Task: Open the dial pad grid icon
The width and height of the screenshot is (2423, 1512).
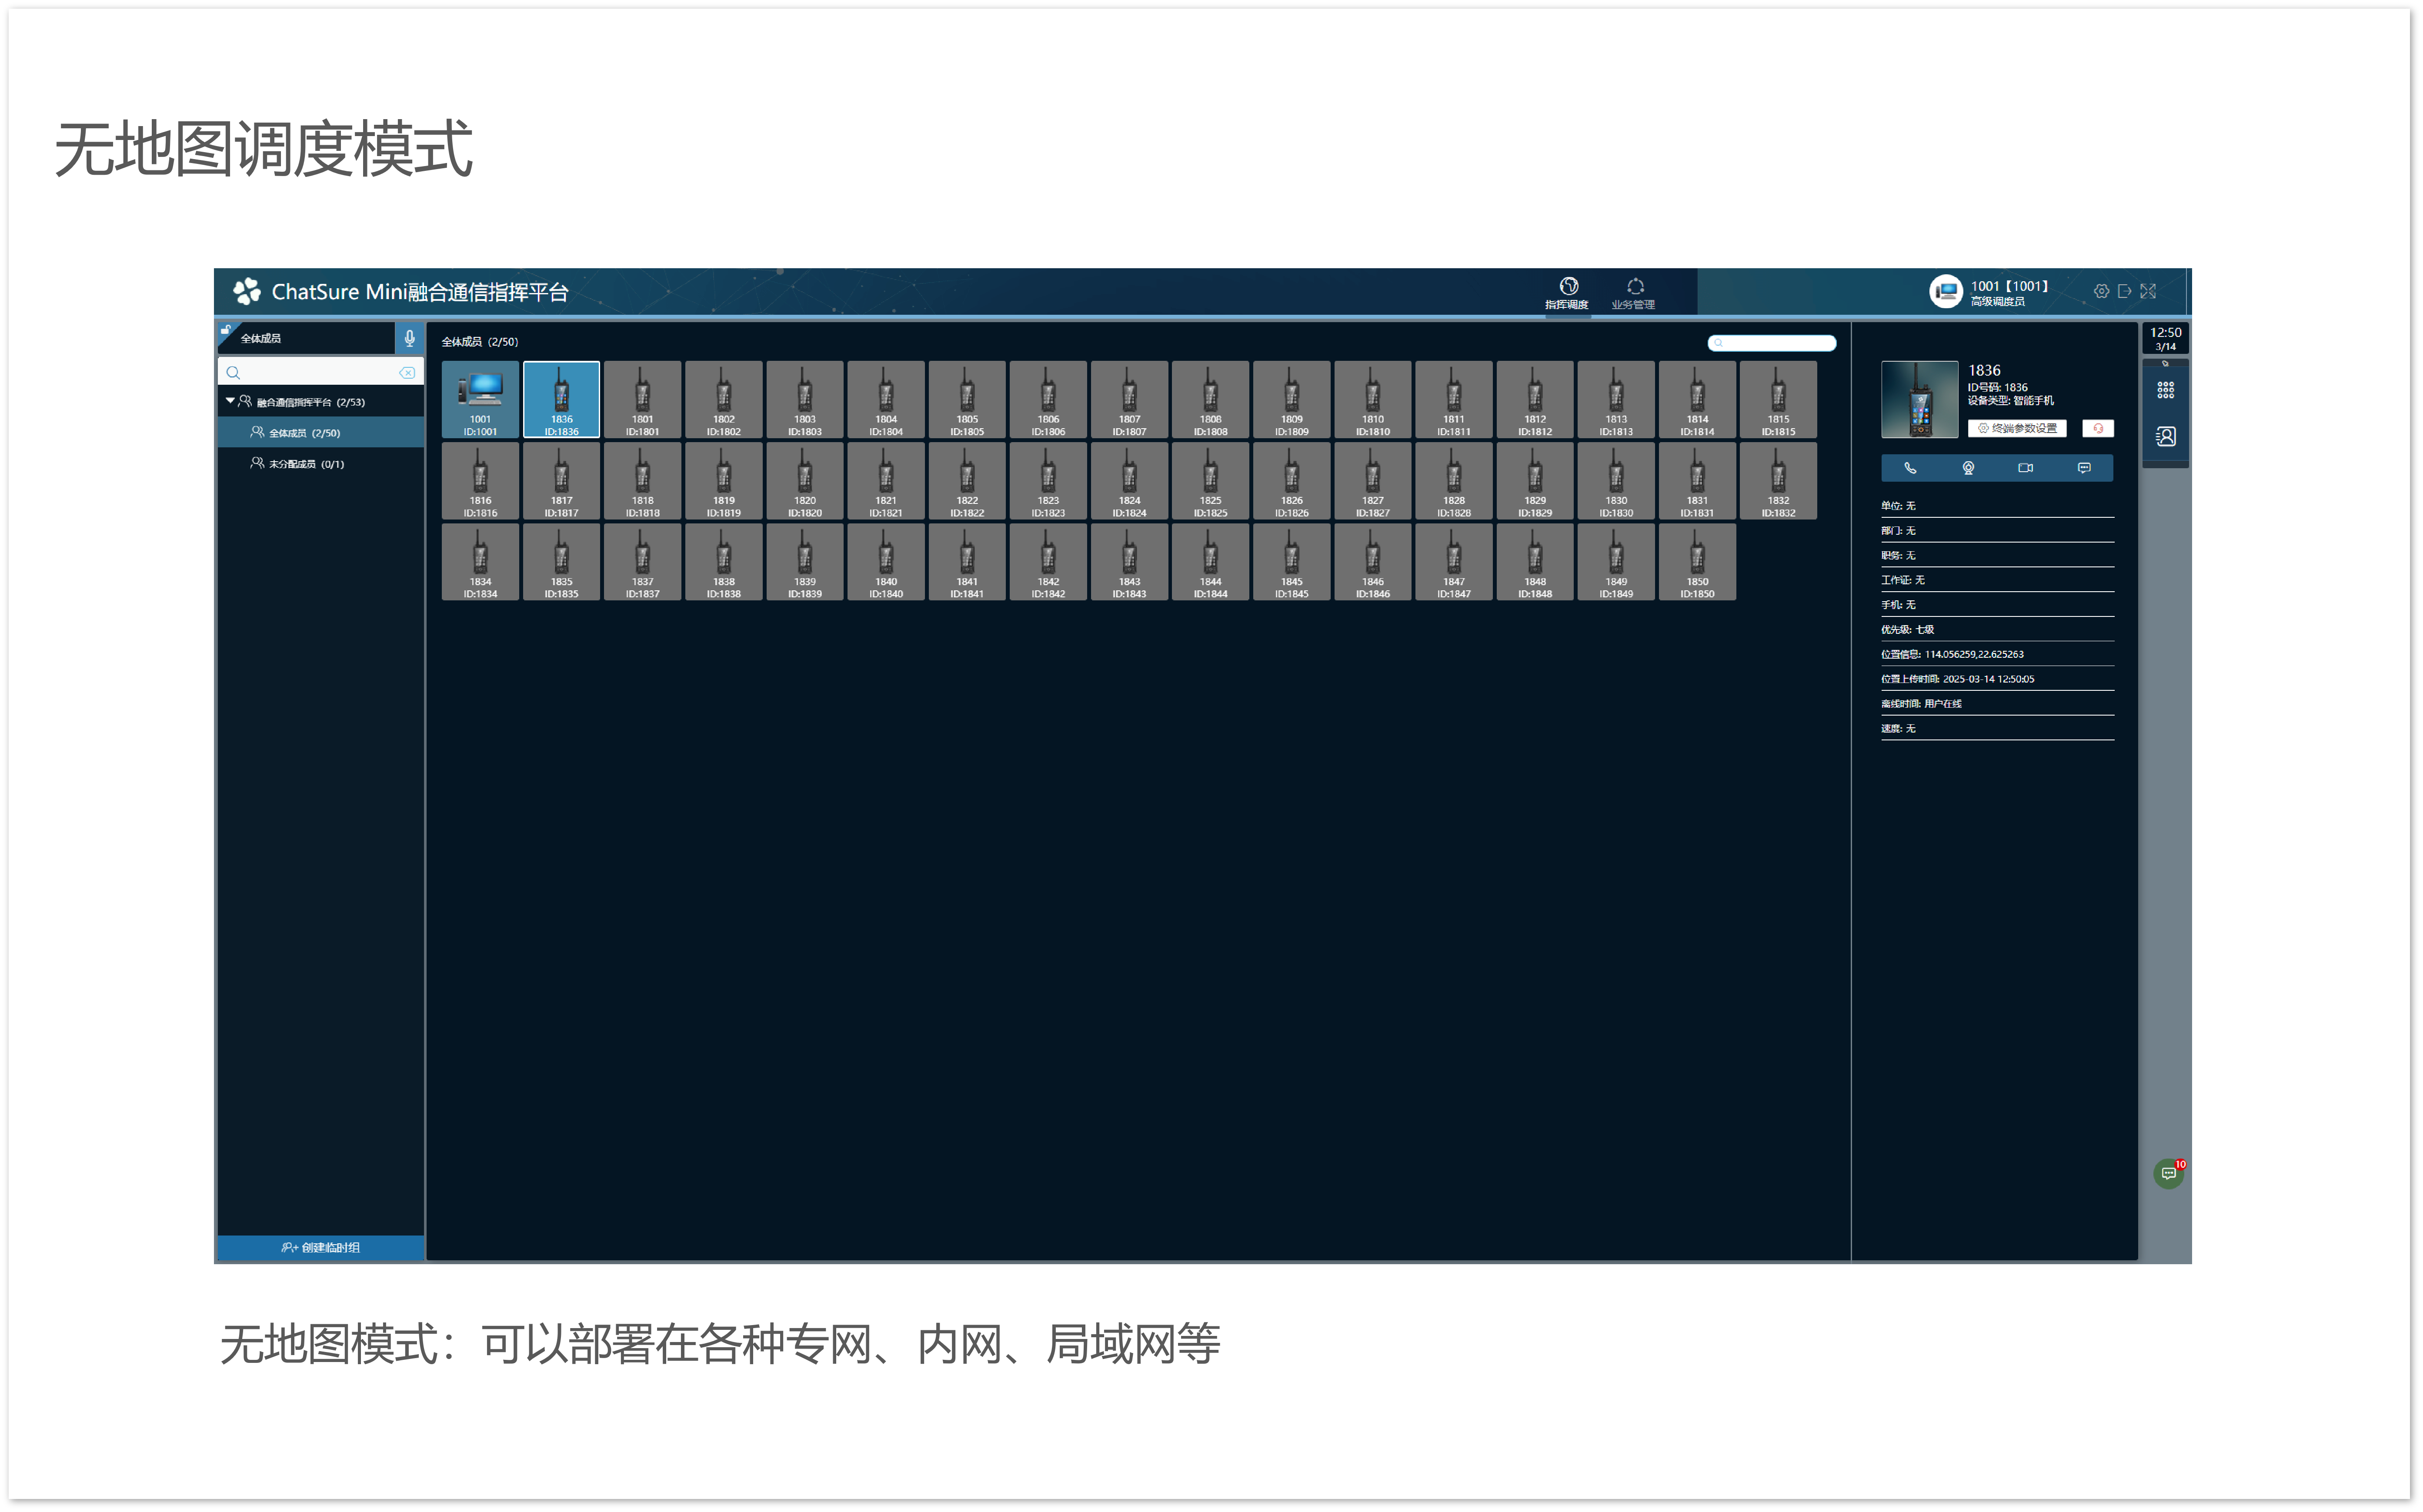Action: (2165, 390)
